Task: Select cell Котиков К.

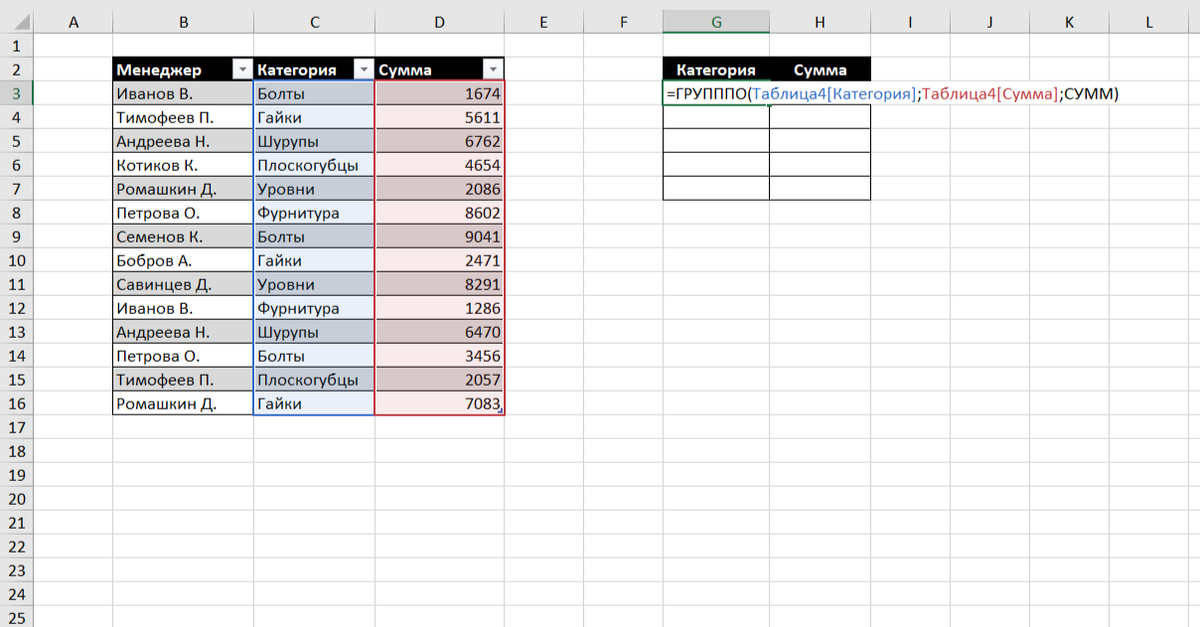Action: 183,165
